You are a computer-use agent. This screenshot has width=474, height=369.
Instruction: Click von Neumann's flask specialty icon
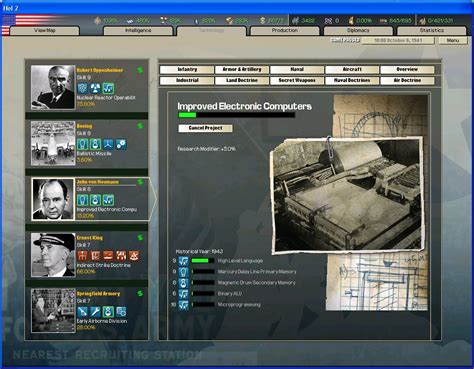[x=95, y=200]
